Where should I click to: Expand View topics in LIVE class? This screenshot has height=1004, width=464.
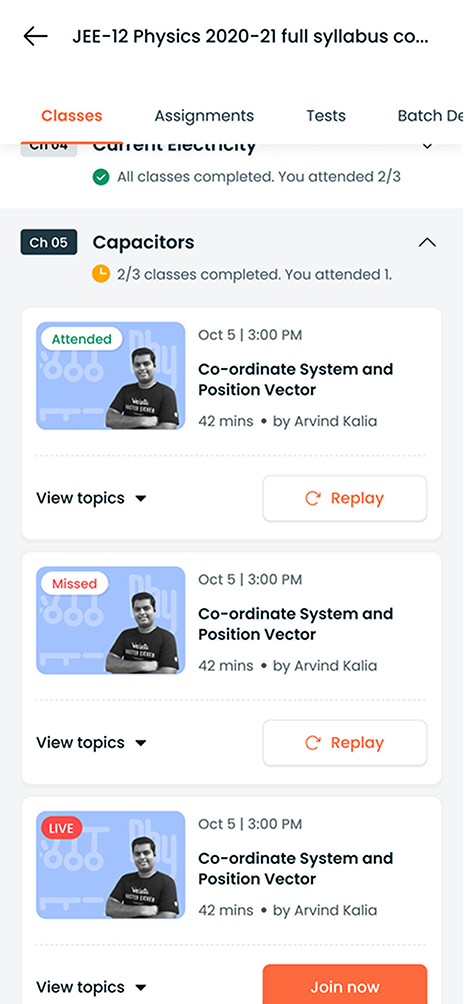[92, 987]
